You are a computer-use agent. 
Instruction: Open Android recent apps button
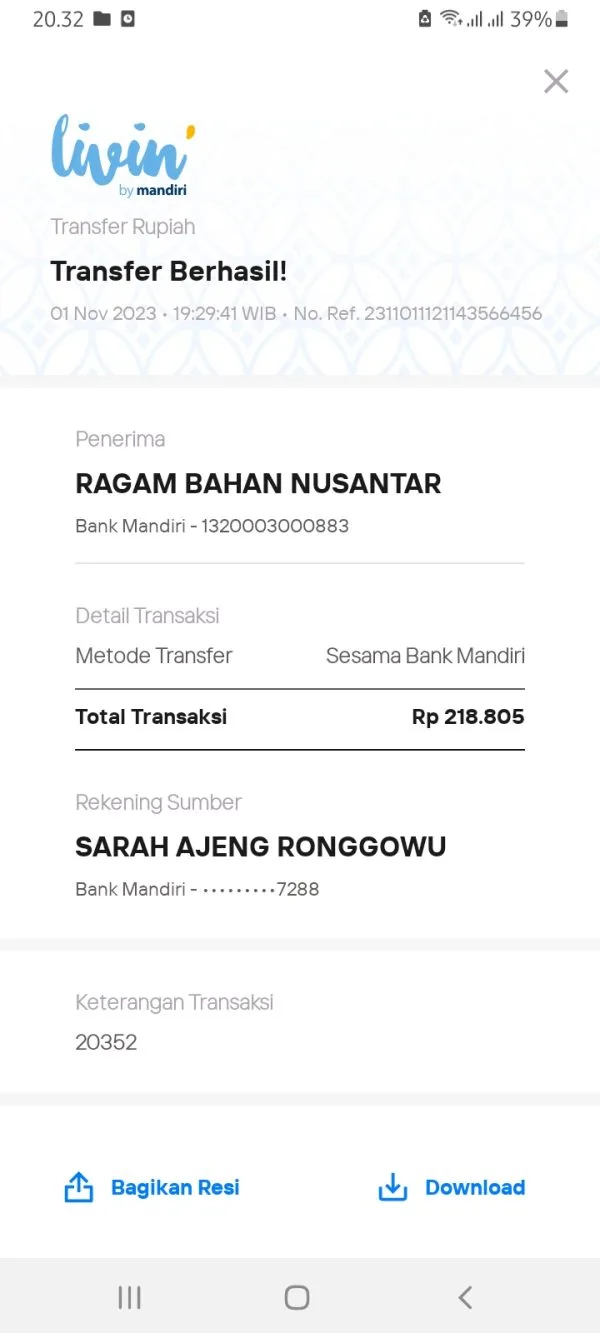click(x=129, y=1297)
